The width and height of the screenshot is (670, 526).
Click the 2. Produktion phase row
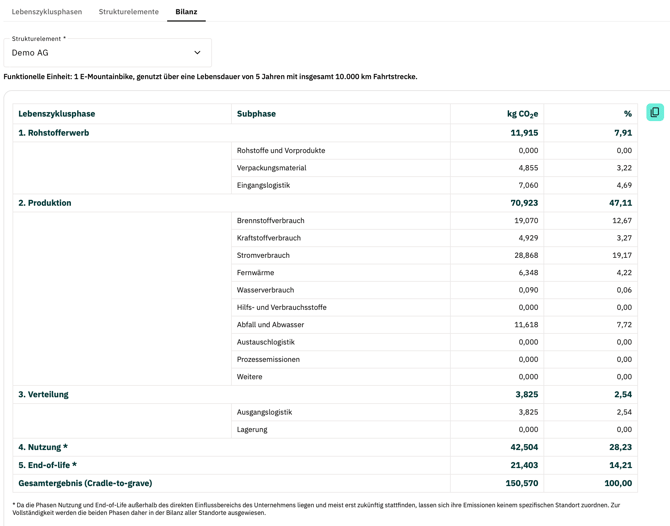pyautogui.click(x=45, y=203)
